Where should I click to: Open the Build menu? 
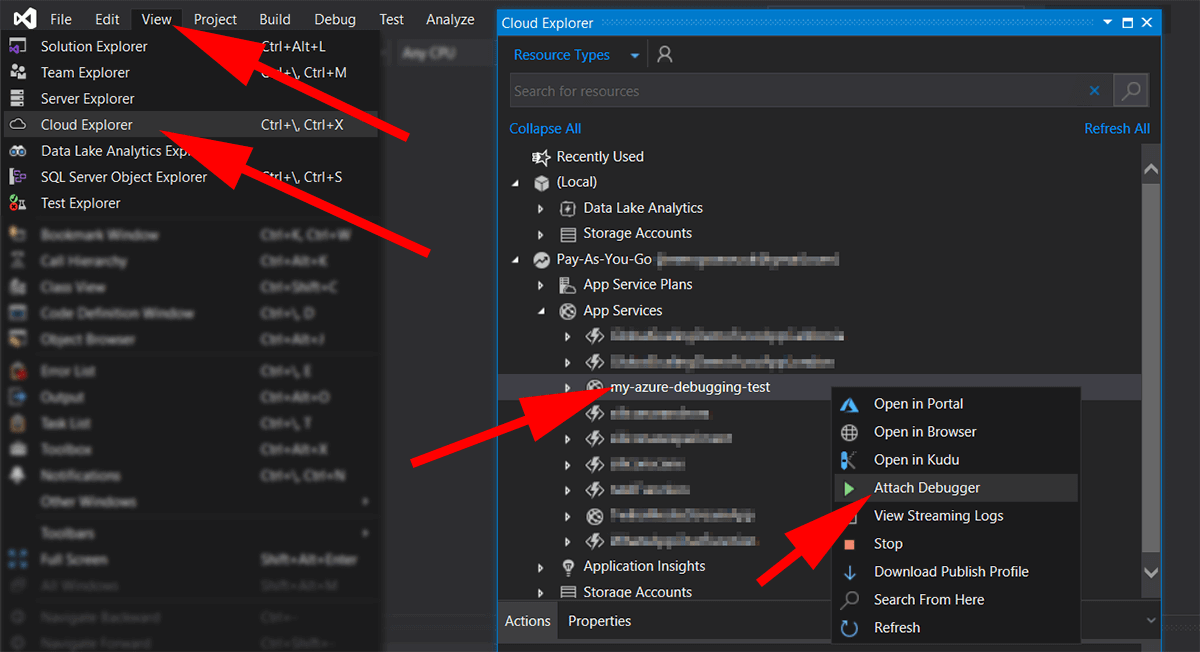[x=275, y=19]
